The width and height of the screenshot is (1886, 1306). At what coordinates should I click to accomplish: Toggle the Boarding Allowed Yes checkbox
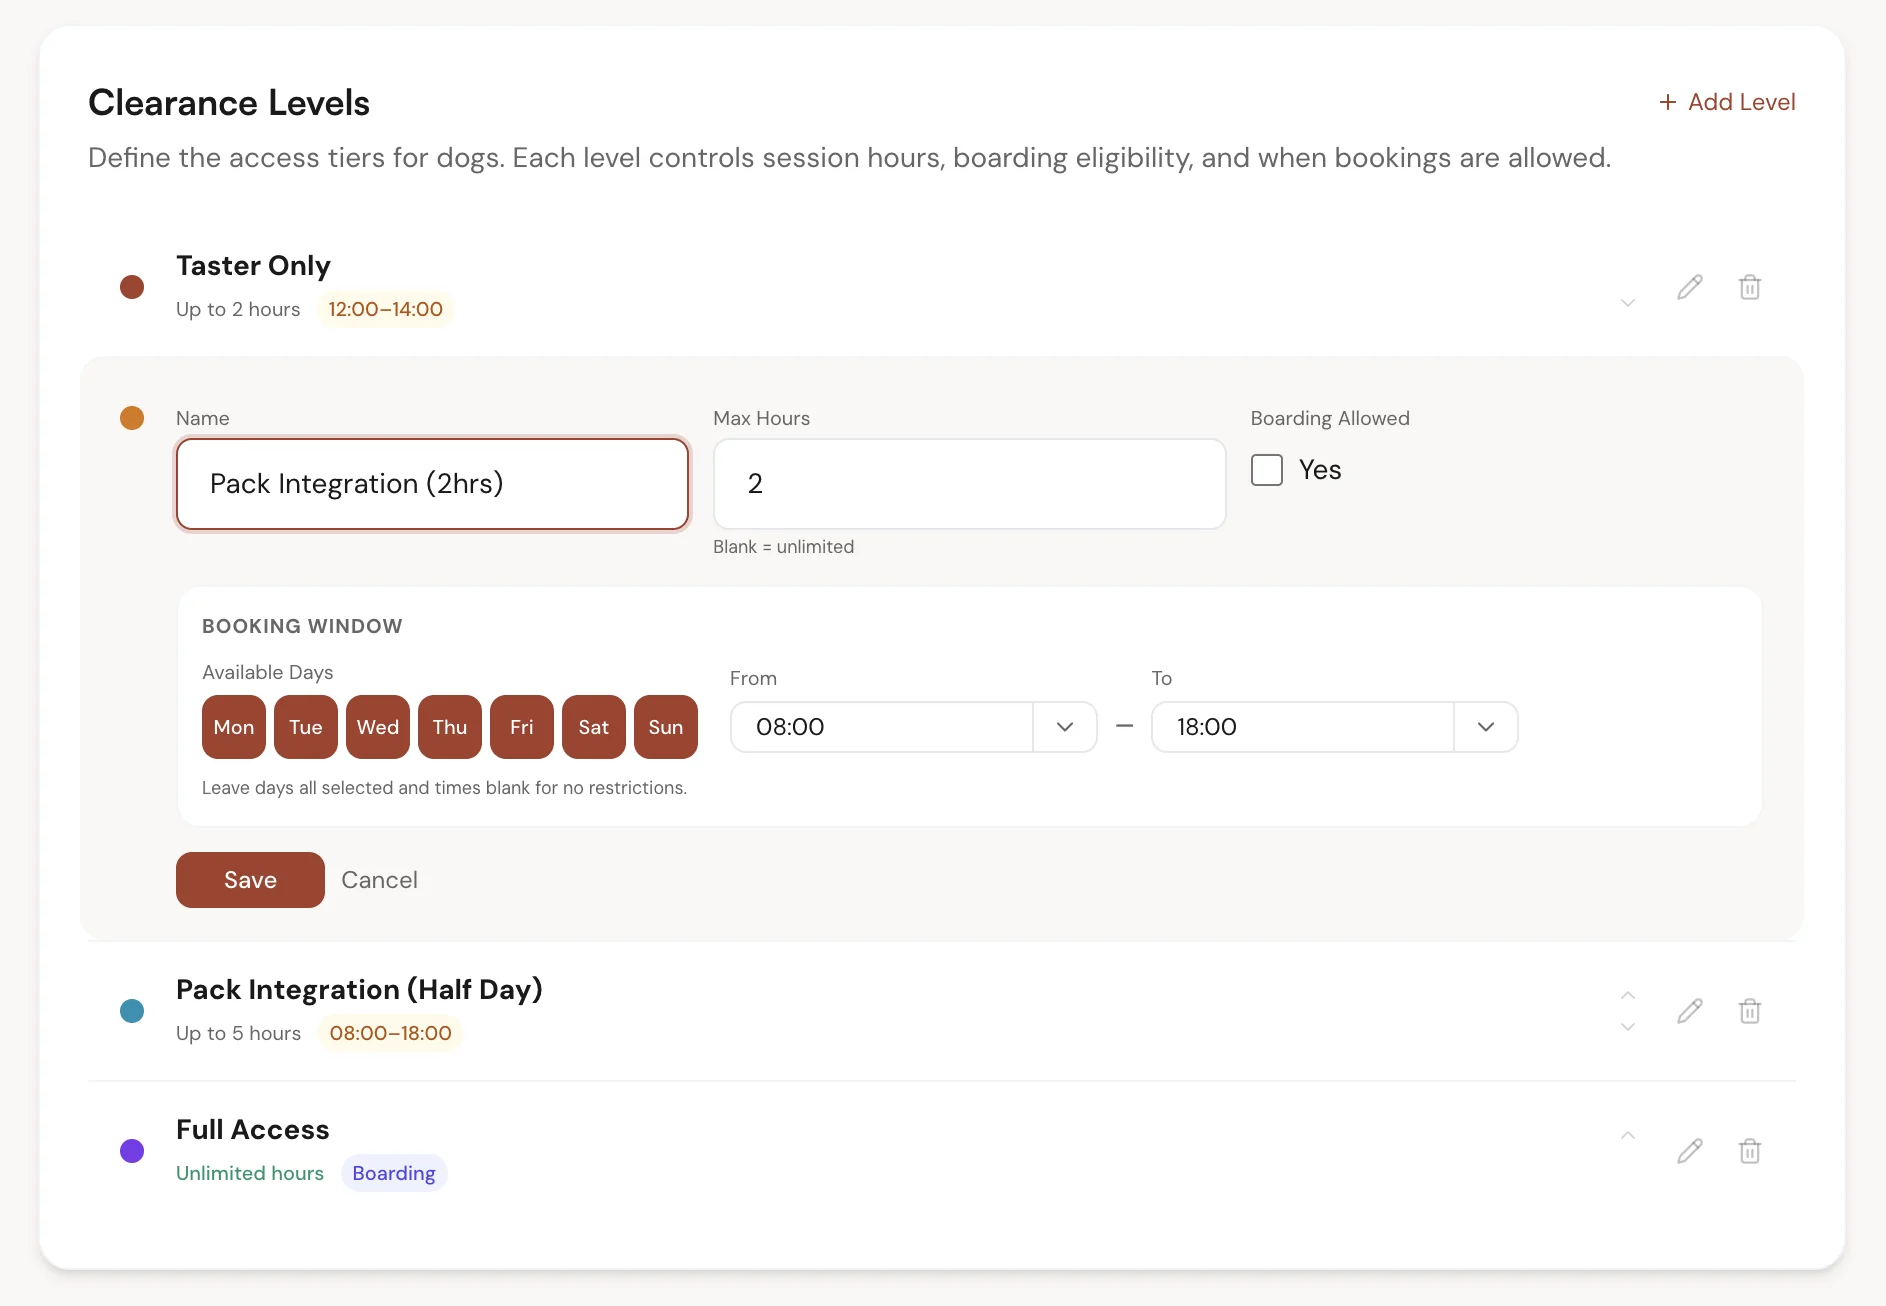[1267, 470]
